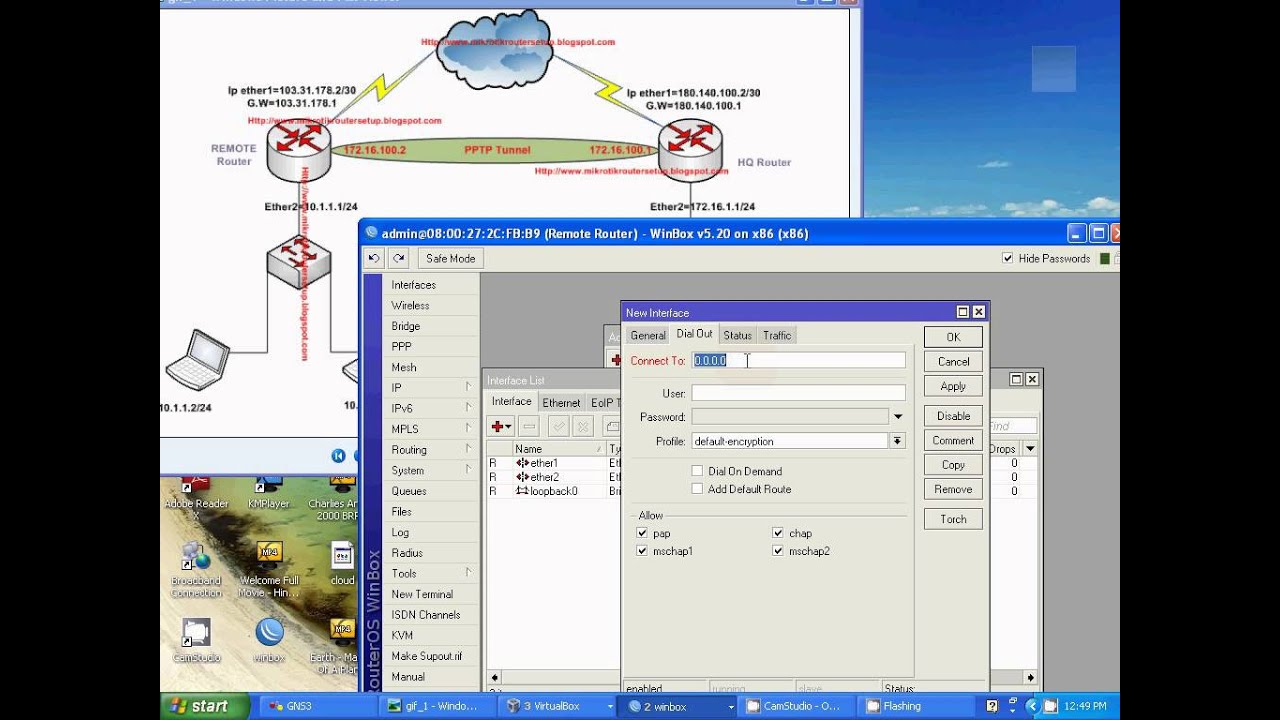Uncheck the chap authentication checkbox
Screen dimensions: 1280x720
tap(777, 533)
